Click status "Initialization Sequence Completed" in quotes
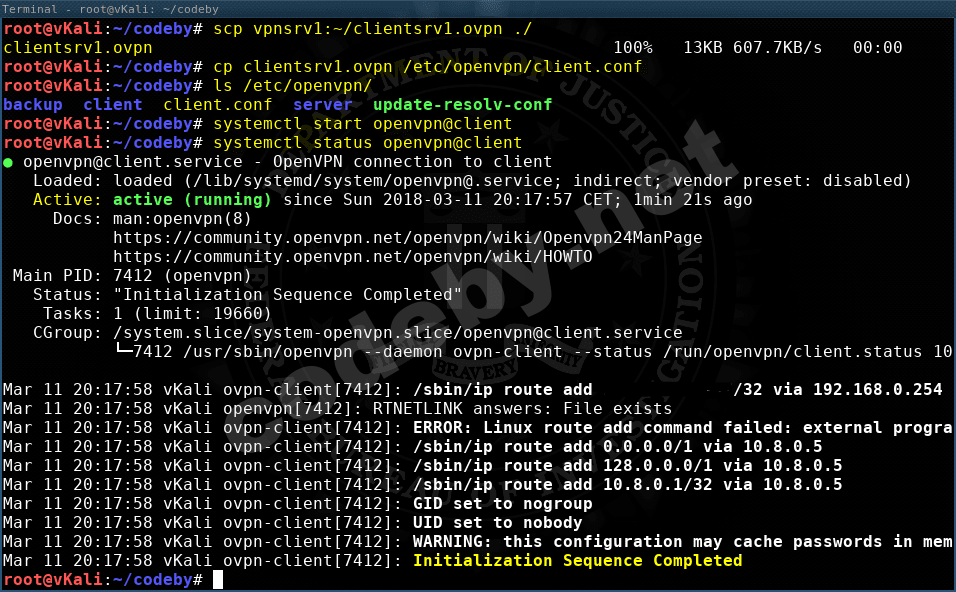Screen dimensions: 956x592 (x=288, y=294)
